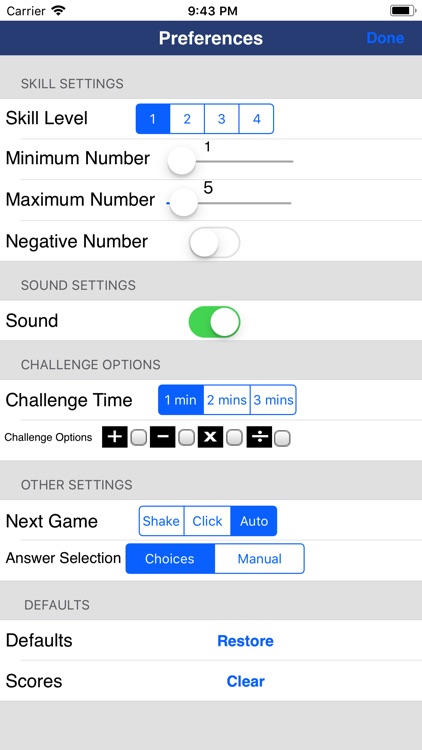Image resolution: width=422 pixels, height=750 pixels.
Task: Tap the Wi-Fi icon in status bar
Action: click(x=59, y=11)
